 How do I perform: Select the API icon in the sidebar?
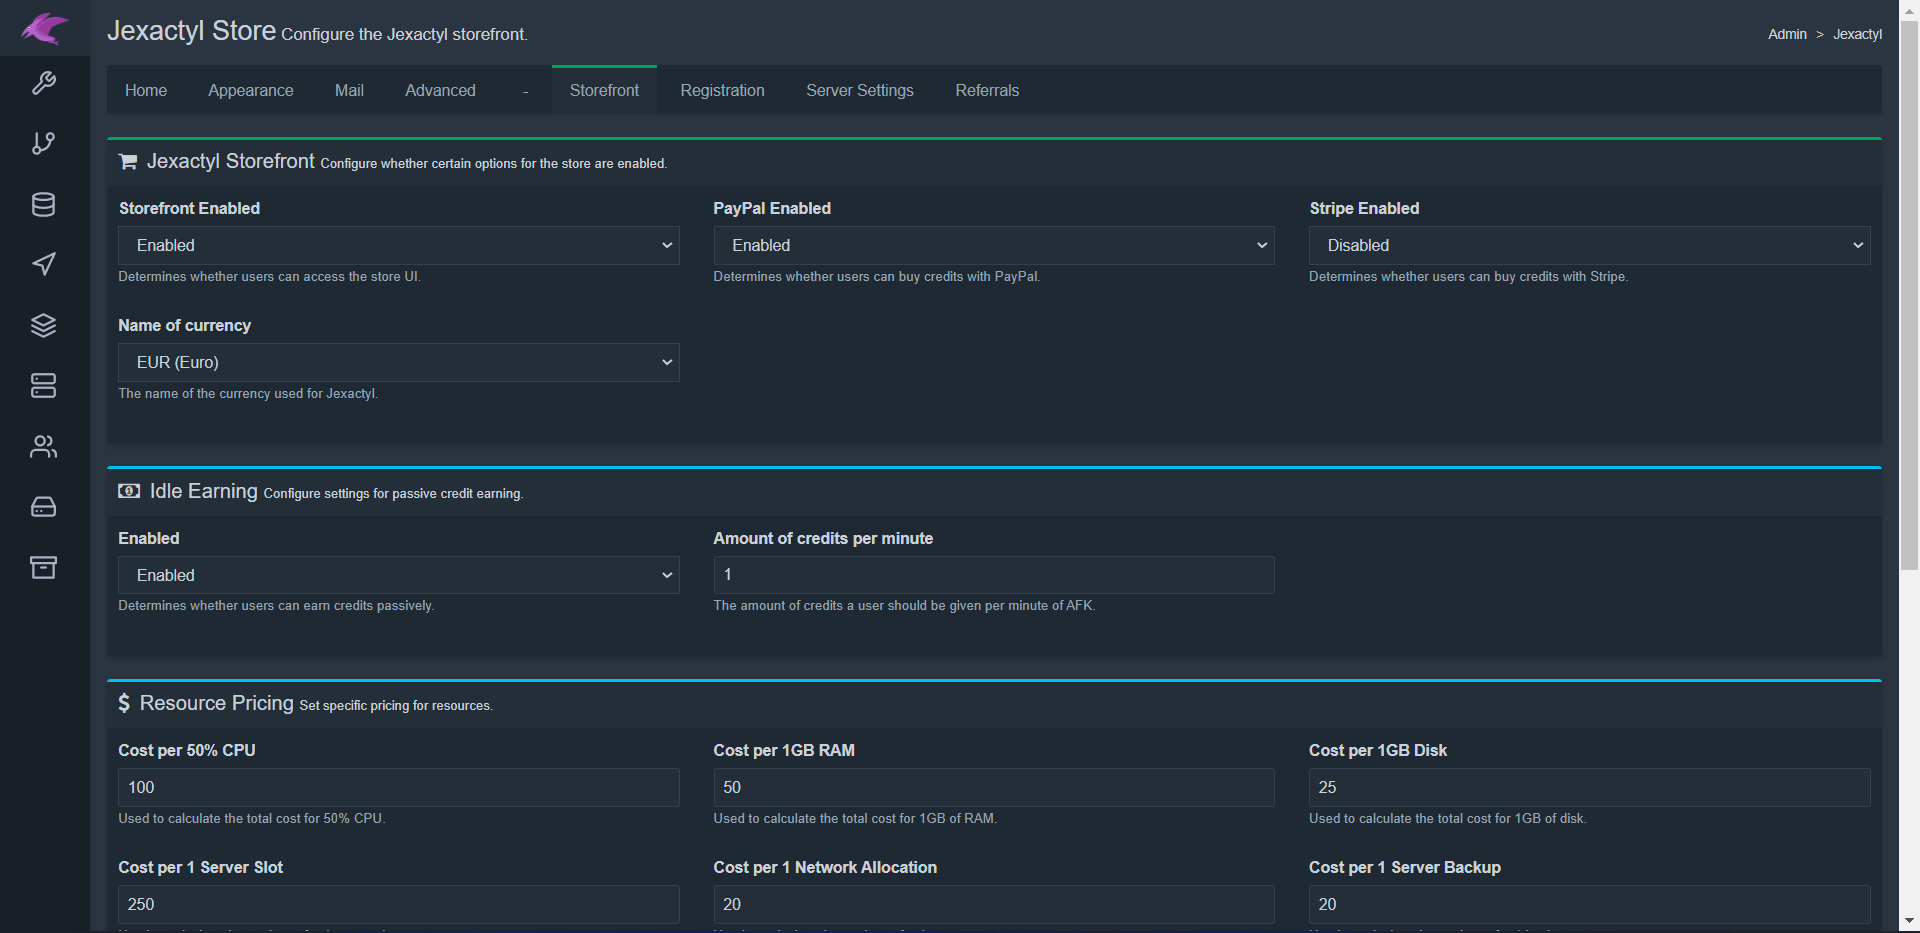pyautogui.click(x=44, y=143)
